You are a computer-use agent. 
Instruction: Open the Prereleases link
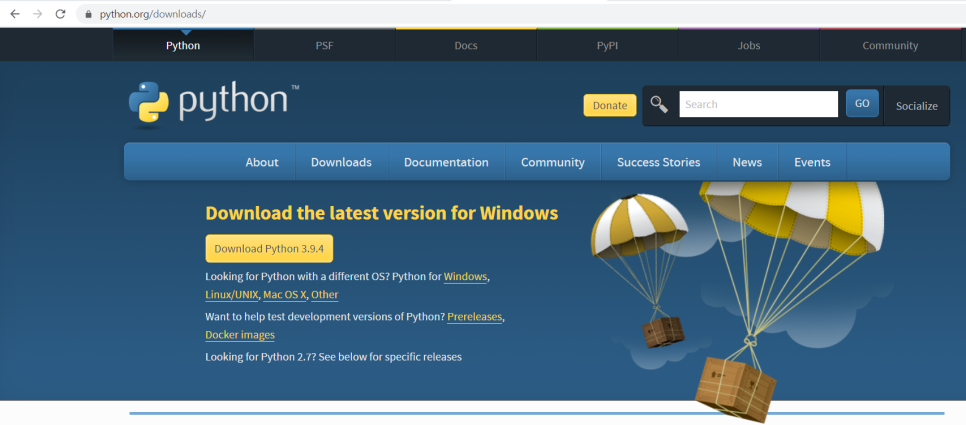coord(474,317)
